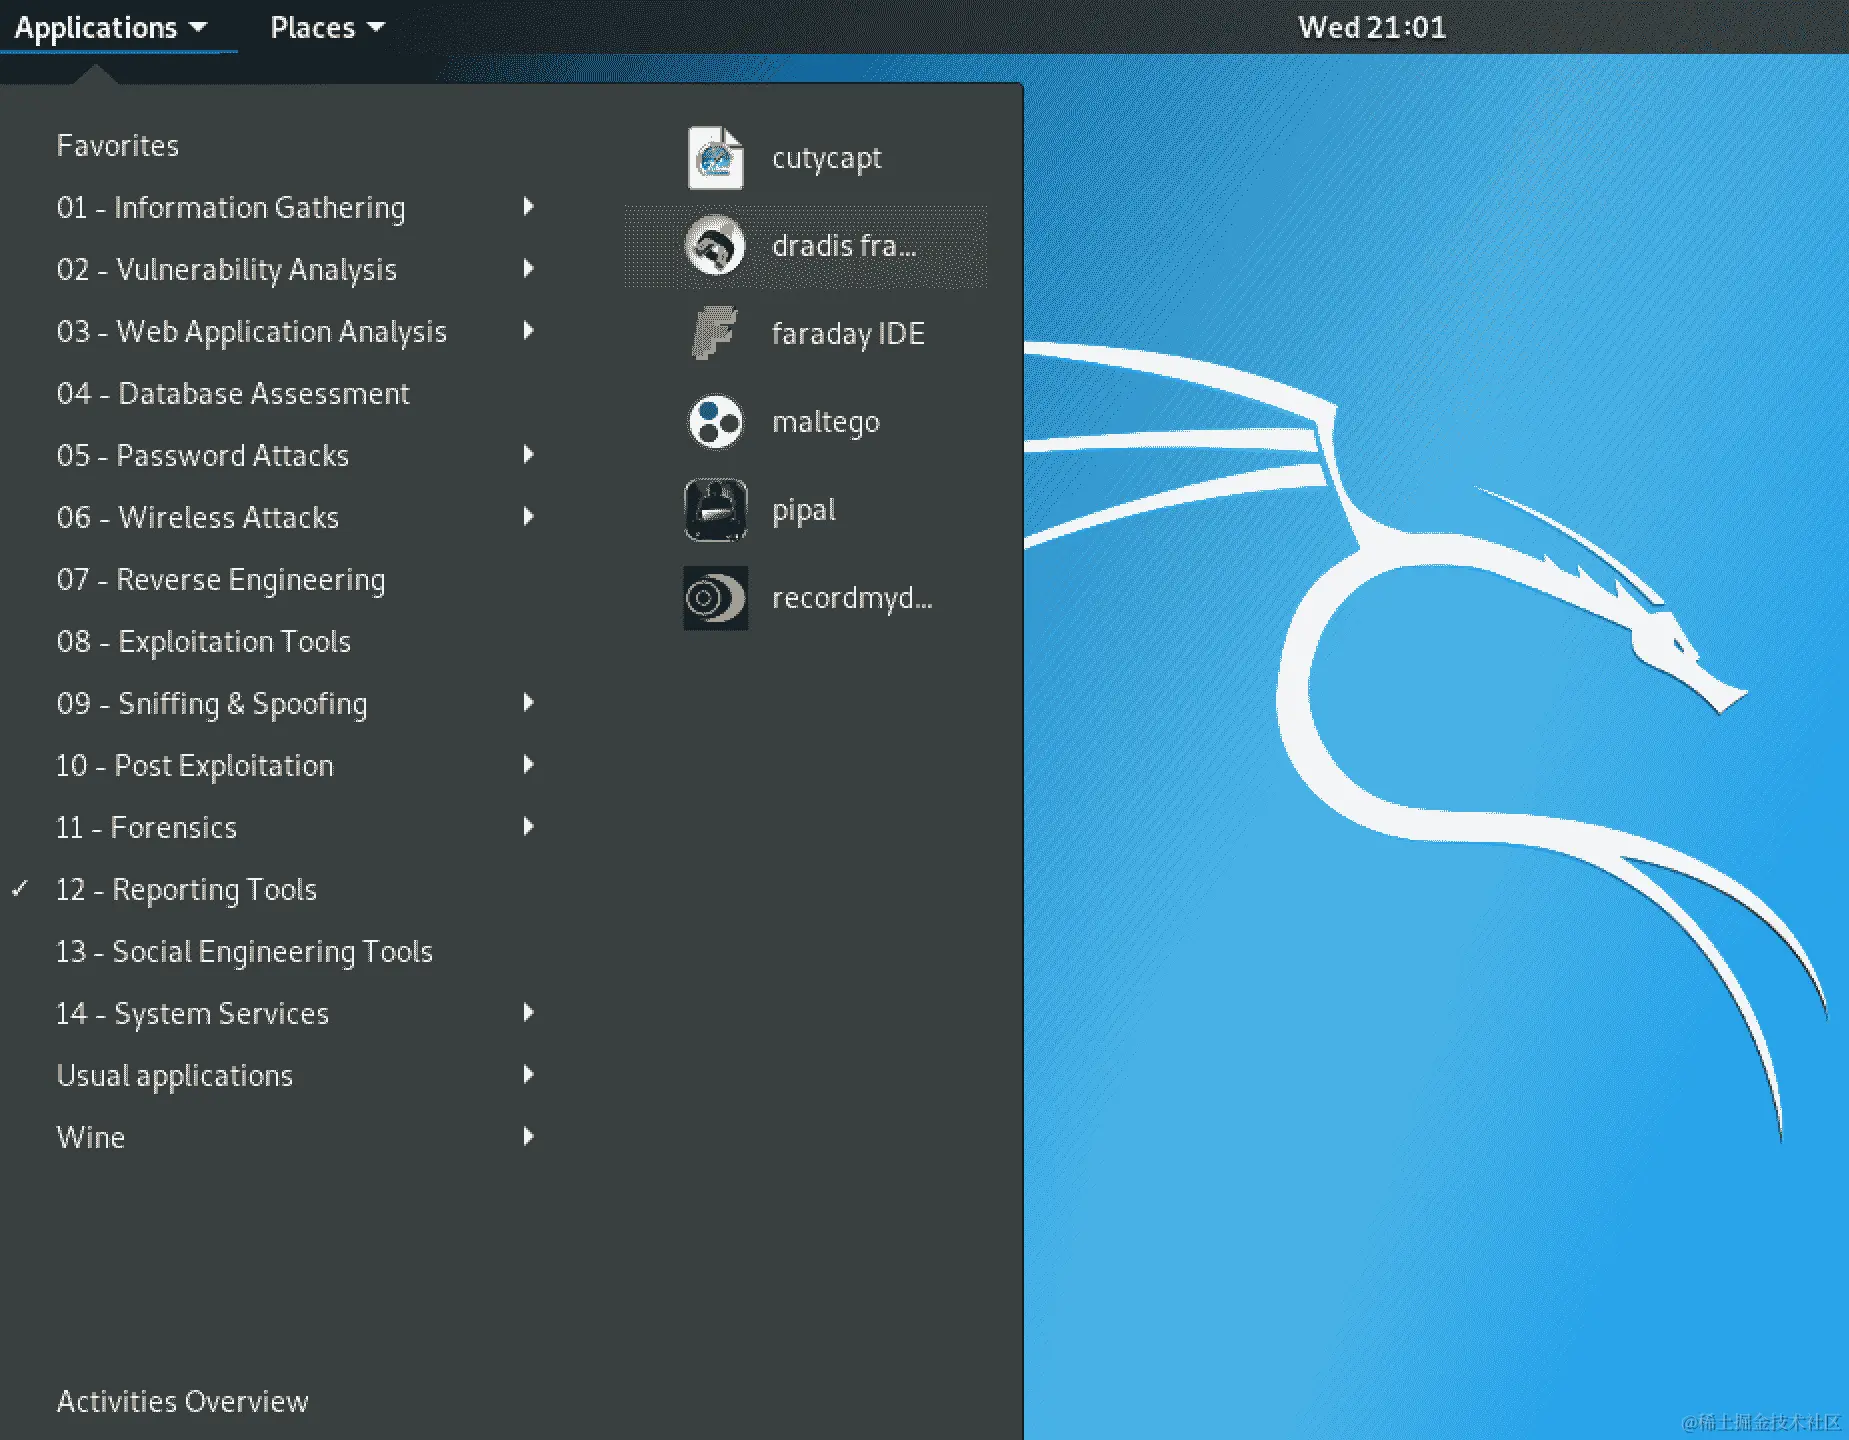The height and width of the screenshot is (1440, 1849).
Task: Expand the Forensics submenu arrow
Action: coord(529,827)
